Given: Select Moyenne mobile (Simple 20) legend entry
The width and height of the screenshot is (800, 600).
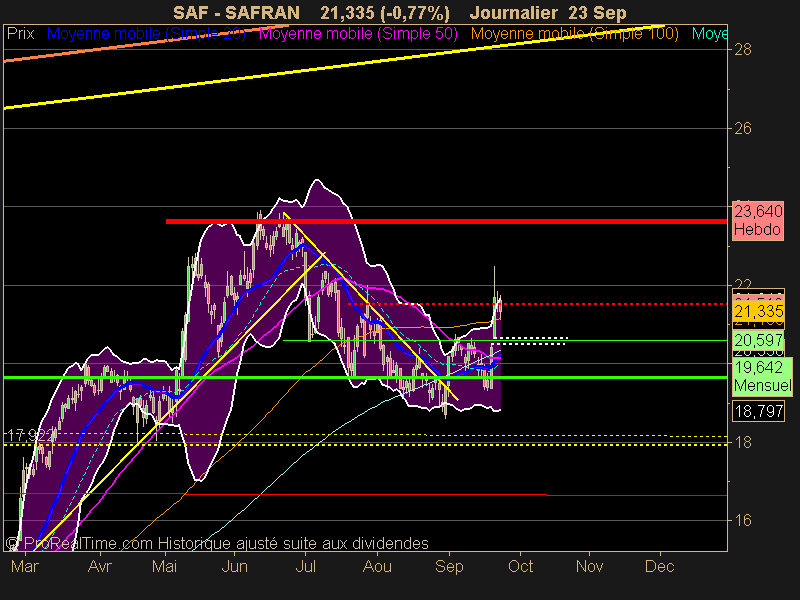Looking at the screenshot, I should click(146, 34).
